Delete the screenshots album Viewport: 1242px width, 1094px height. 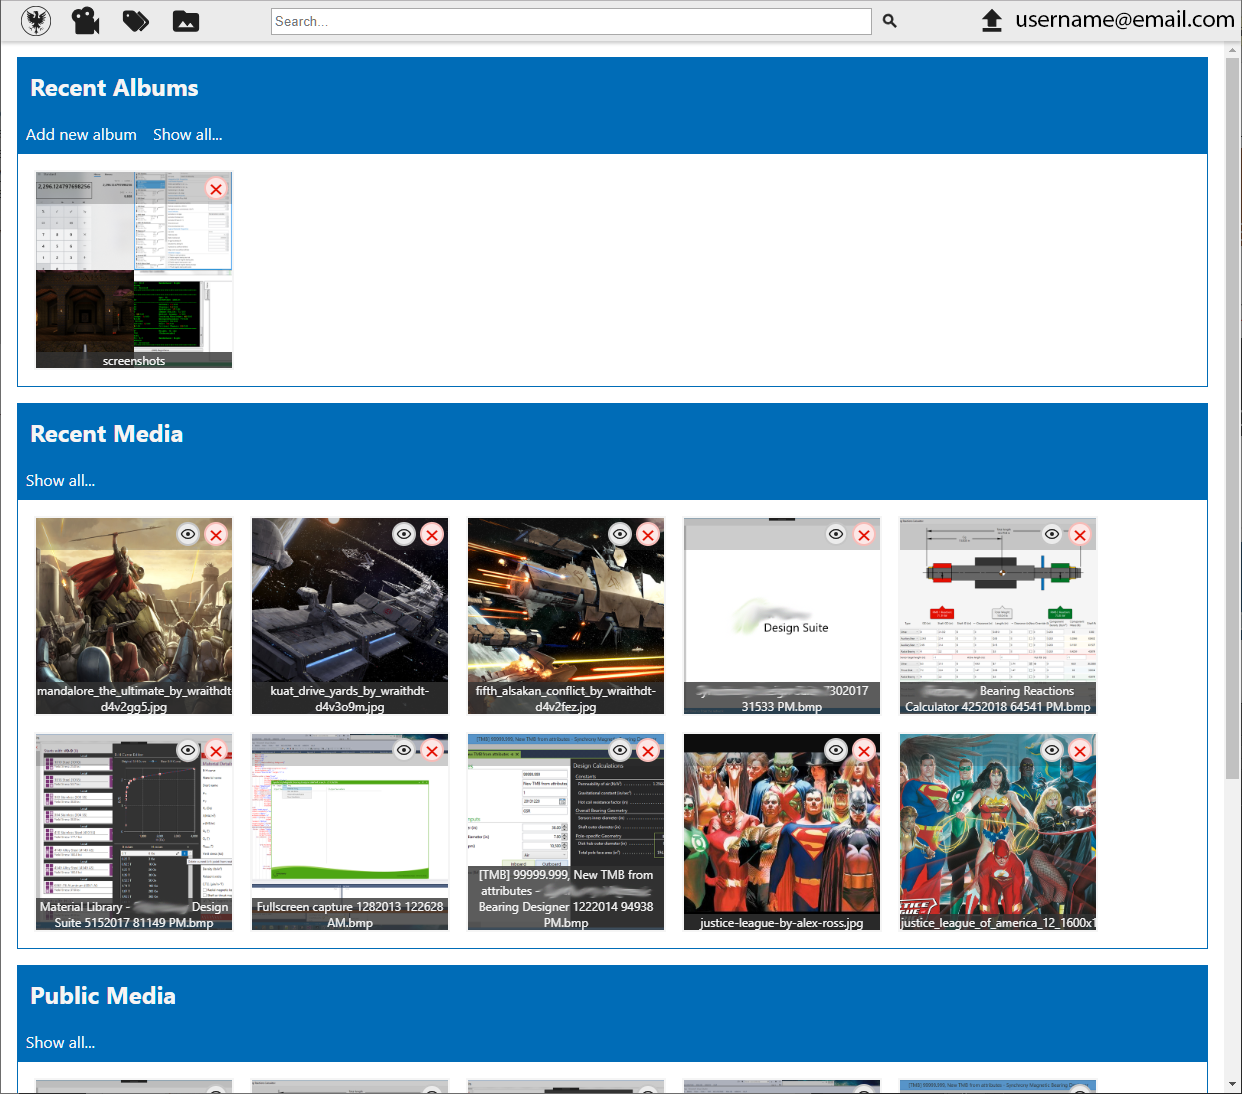coord(216,188)
